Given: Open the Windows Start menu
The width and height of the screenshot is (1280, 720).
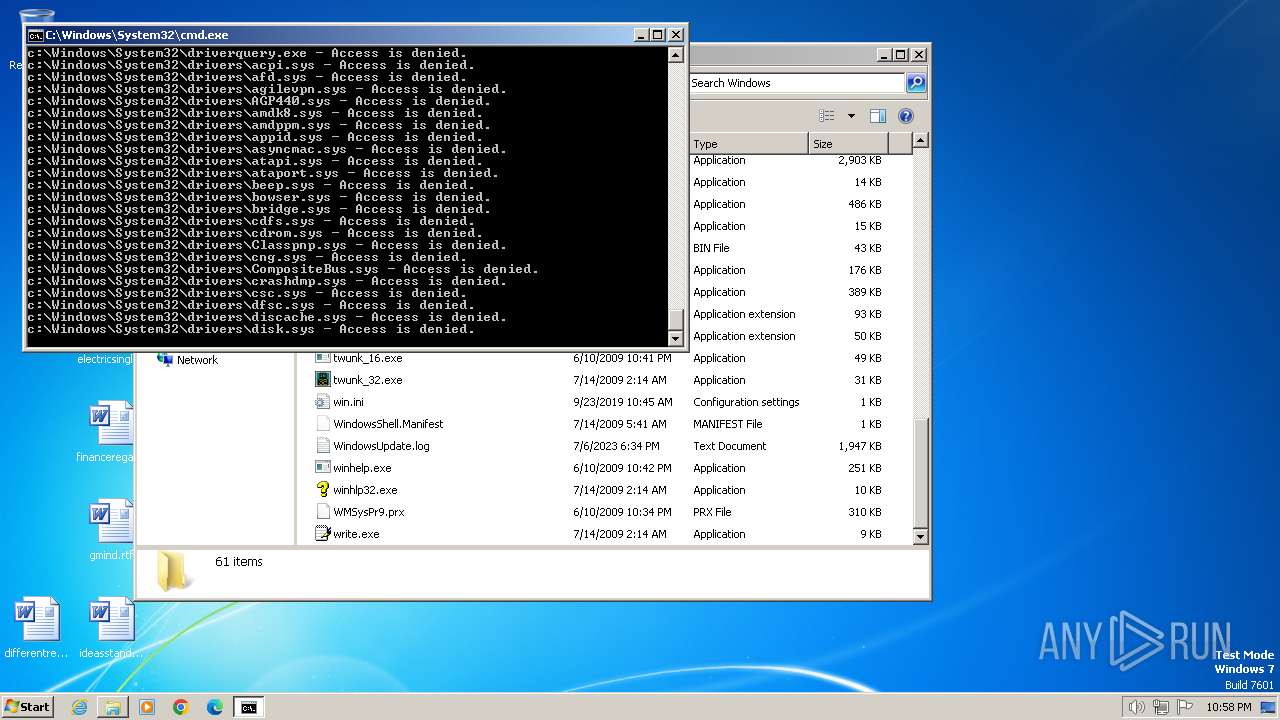Looking at the screenshot, I should click(27, 707).
